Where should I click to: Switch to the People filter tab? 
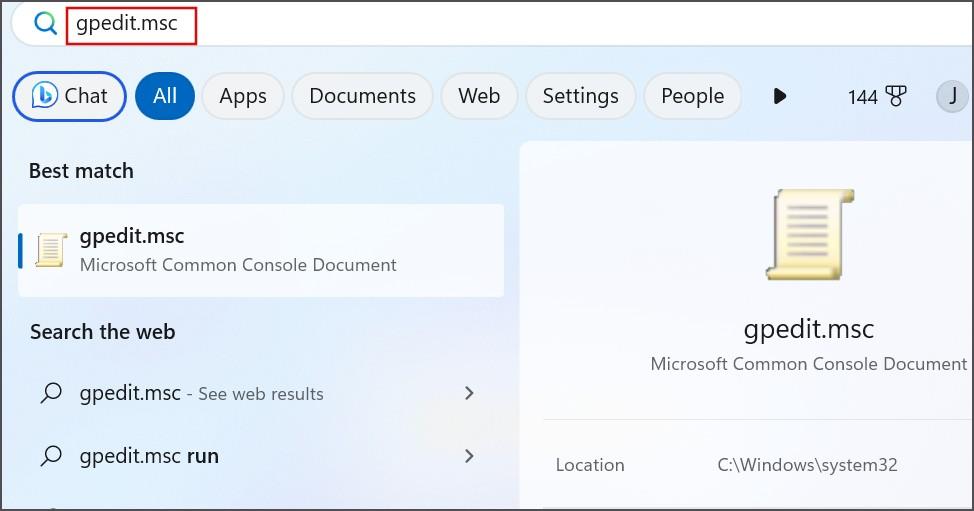click(x=693, y=96)
